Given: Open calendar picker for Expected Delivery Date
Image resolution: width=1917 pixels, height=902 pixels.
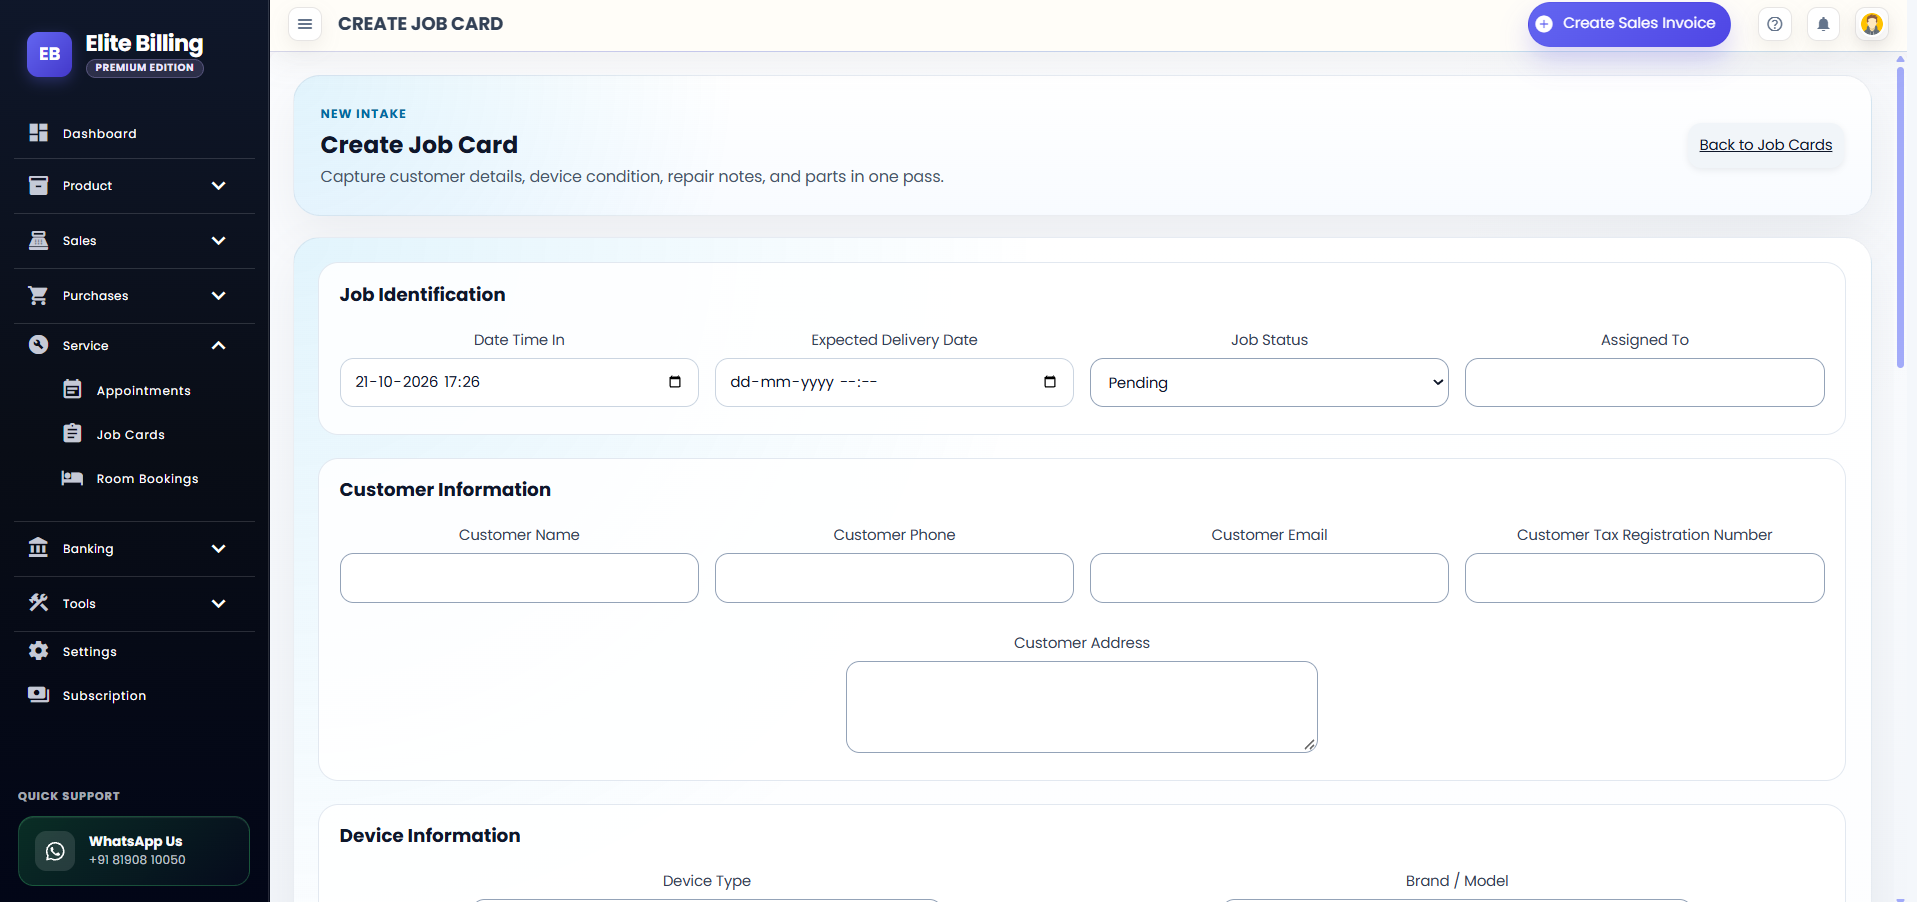Looking at the screenshot, I should (1050, 382).
